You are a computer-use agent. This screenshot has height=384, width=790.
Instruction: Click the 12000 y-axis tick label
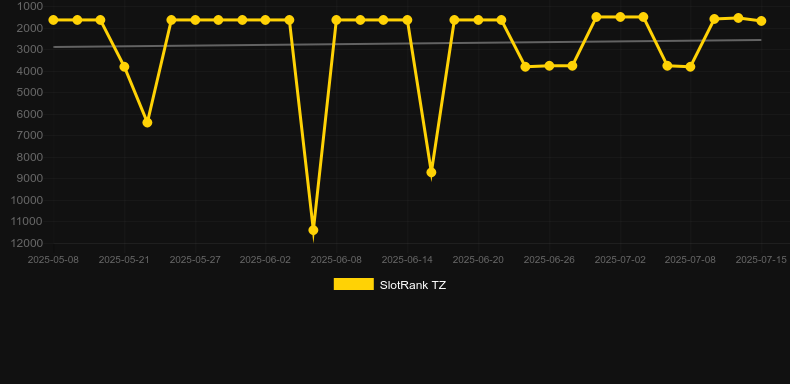26,243
